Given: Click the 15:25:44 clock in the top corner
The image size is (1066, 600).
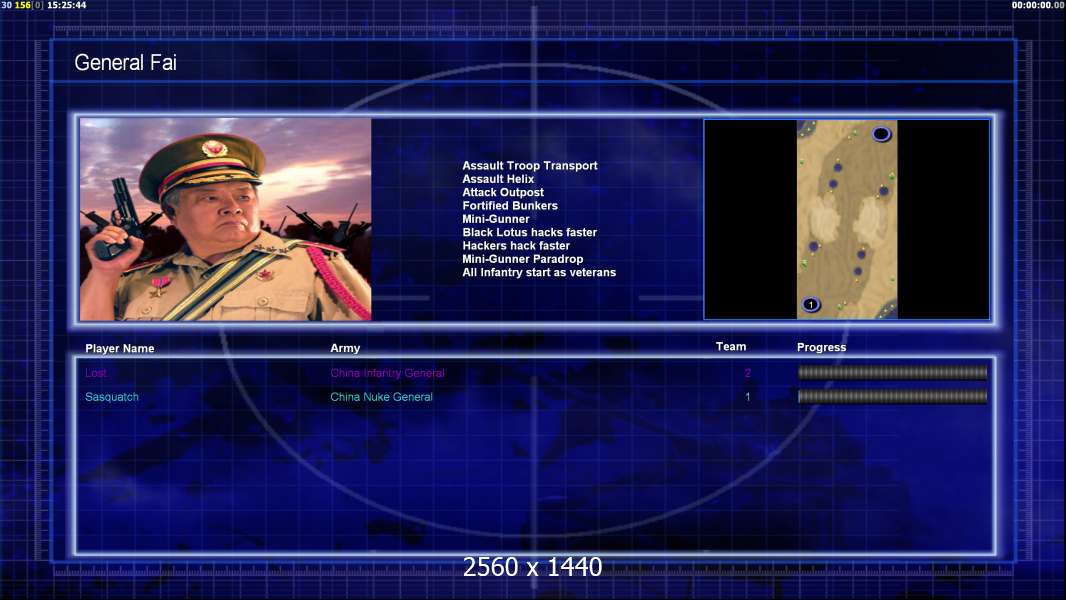Looking at the screenshot, I should (x=67, y=5).
